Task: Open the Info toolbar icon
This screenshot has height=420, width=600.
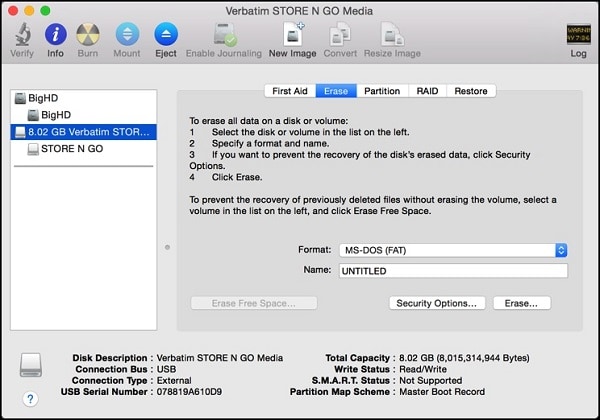Action: (55, 34)
